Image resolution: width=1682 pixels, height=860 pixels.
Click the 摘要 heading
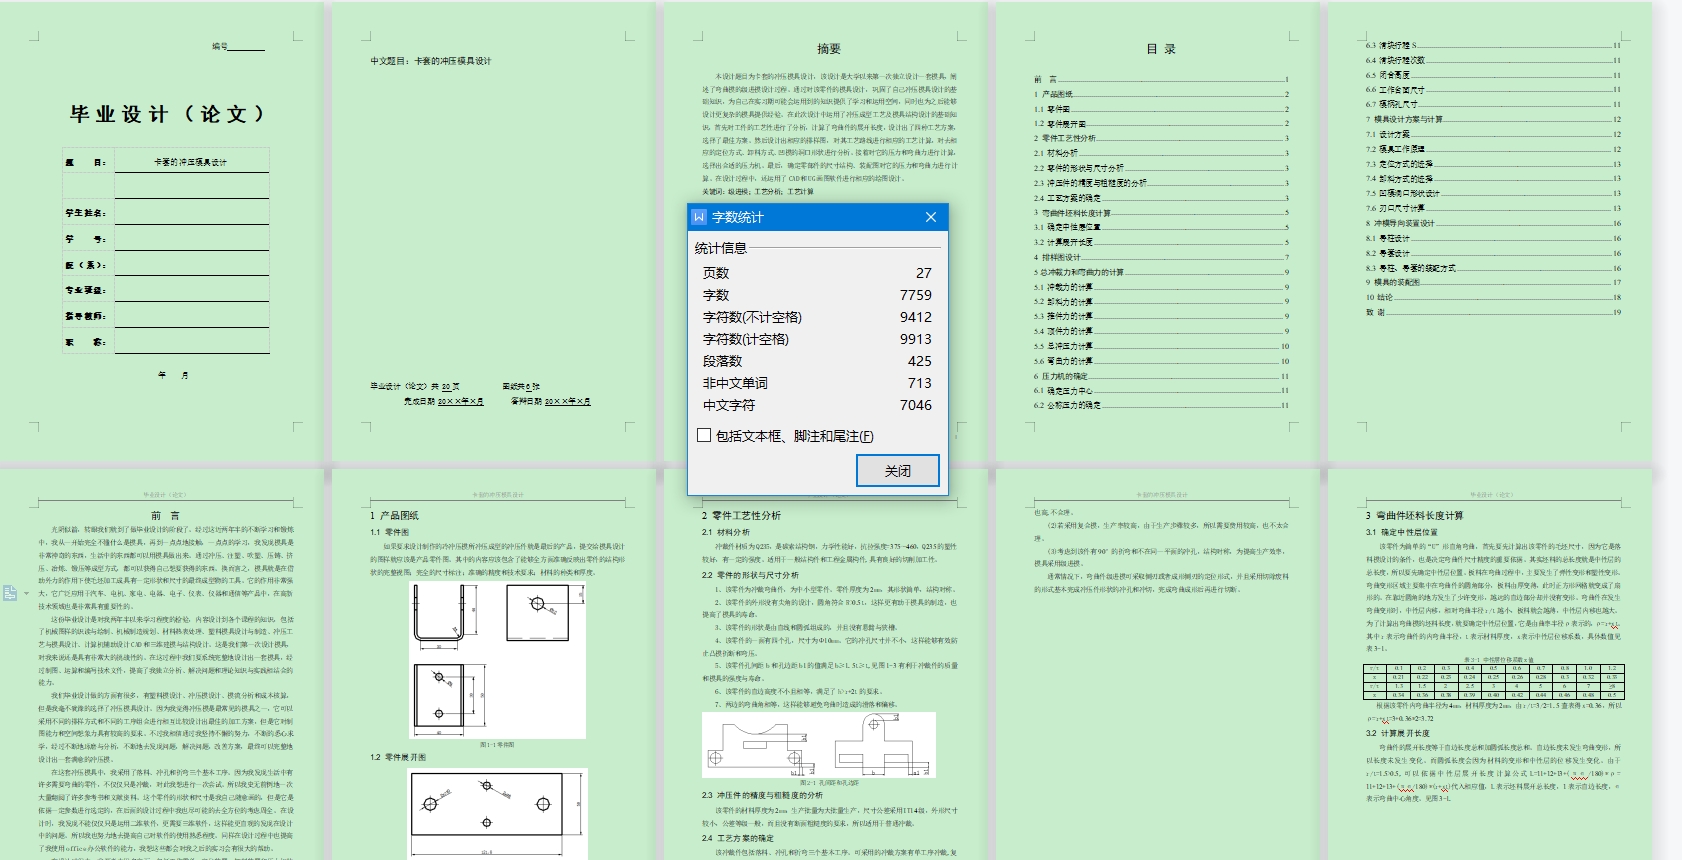point(828,48)
